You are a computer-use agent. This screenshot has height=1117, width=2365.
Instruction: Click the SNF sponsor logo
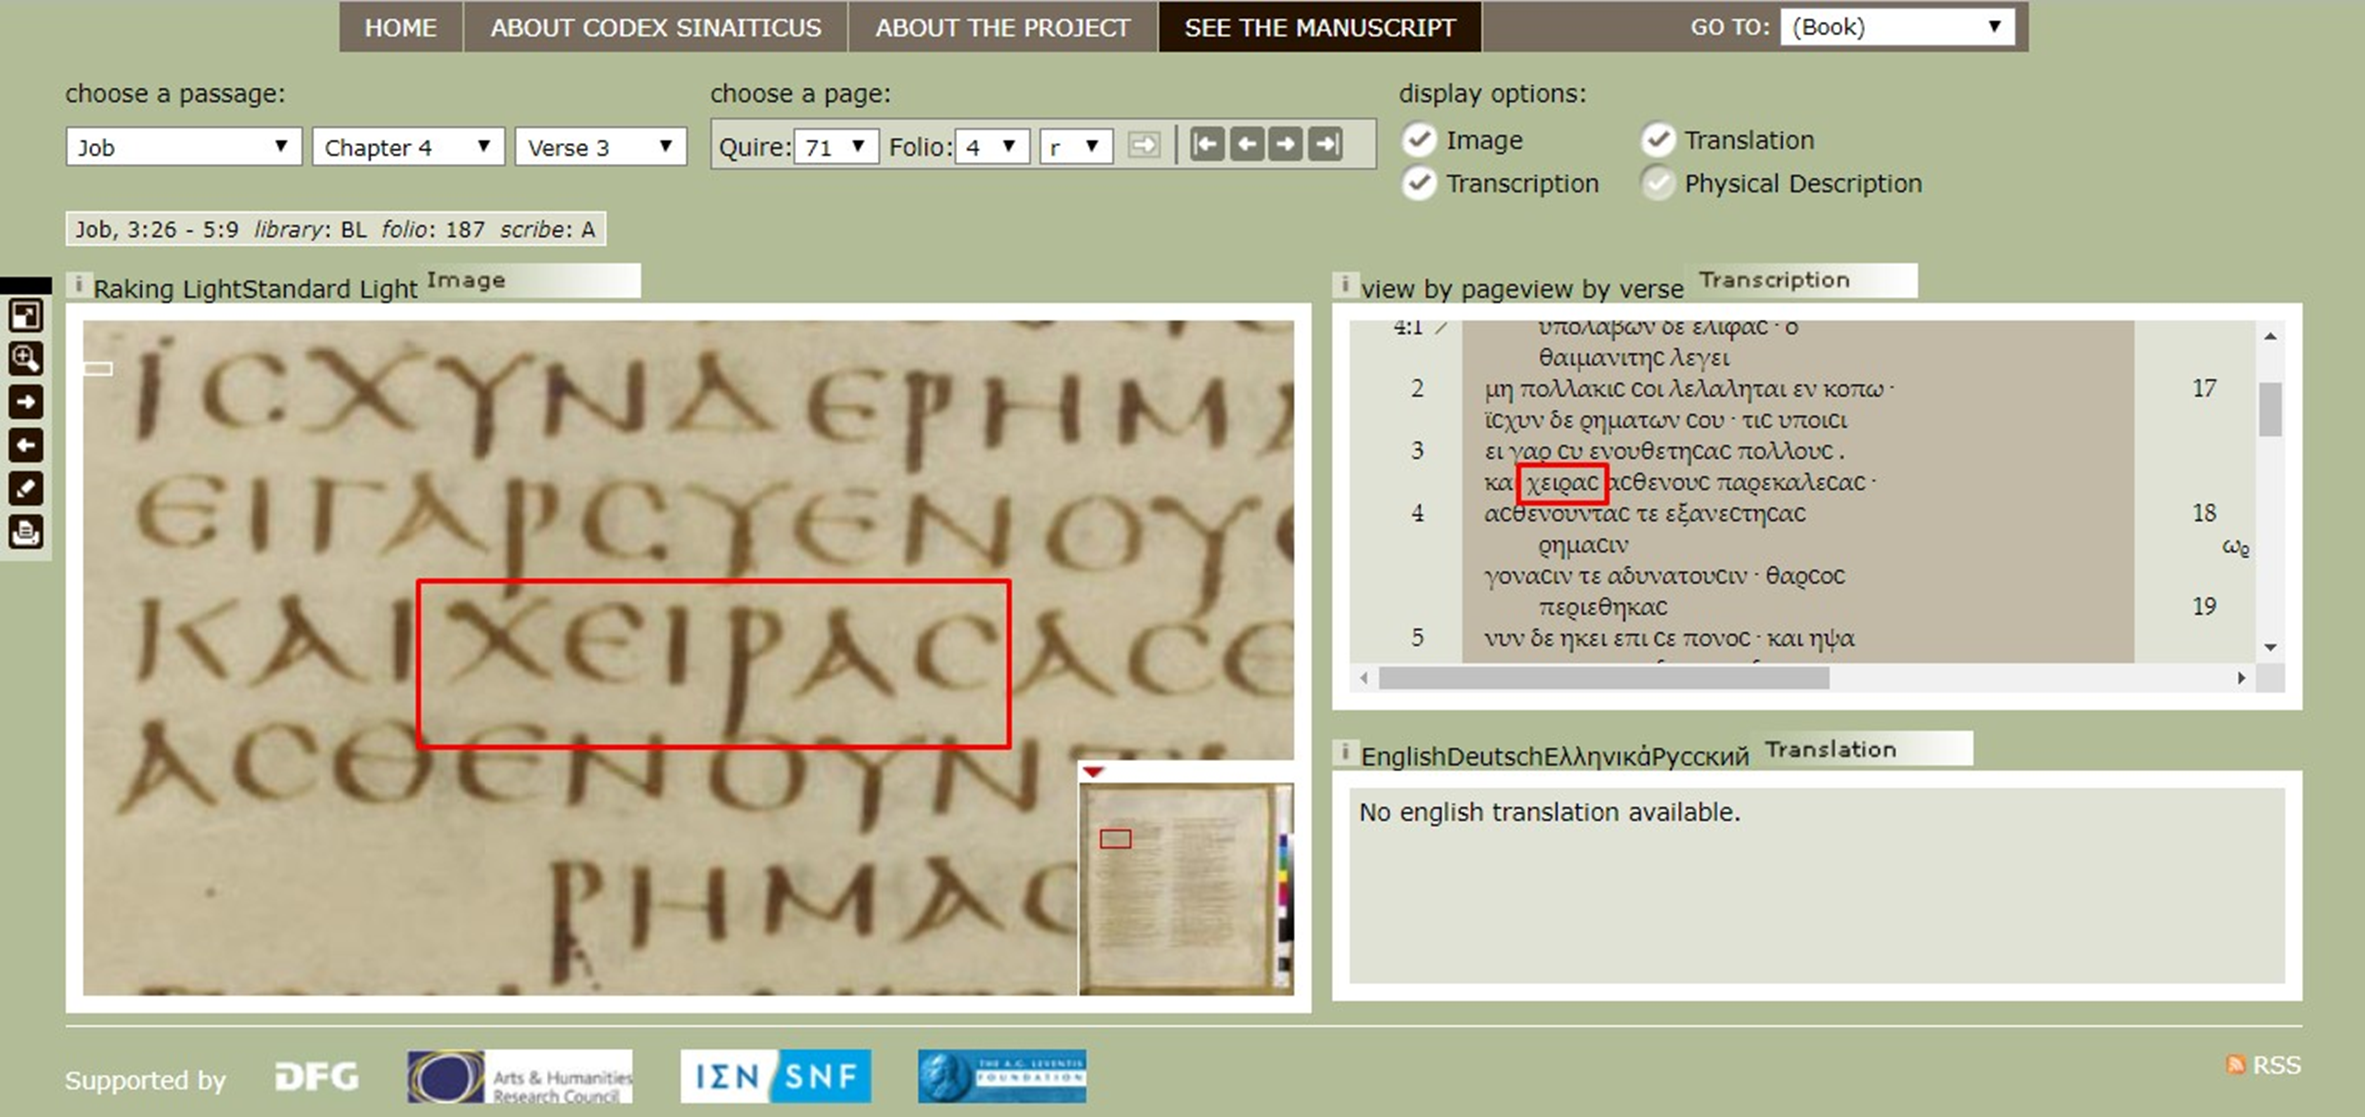click(x=775, y=1077)
